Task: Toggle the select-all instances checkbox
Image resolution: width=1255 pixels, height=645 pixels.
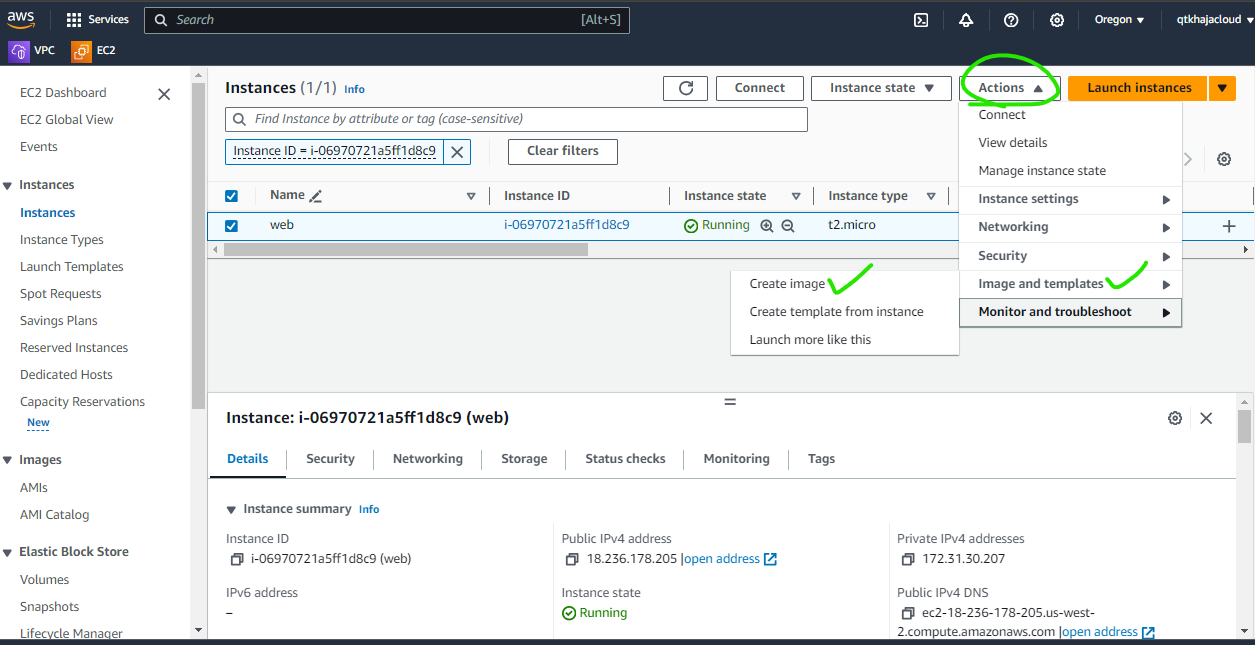Action: (232, 195)
